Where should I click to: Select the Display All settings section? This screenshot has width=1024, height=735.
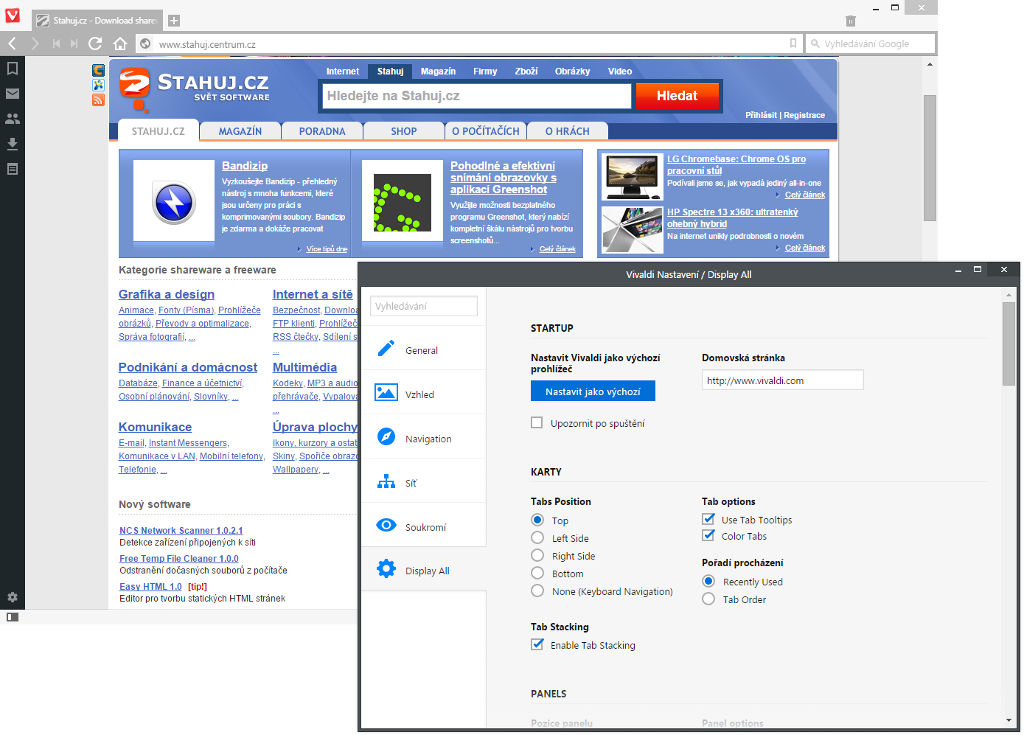423,569
